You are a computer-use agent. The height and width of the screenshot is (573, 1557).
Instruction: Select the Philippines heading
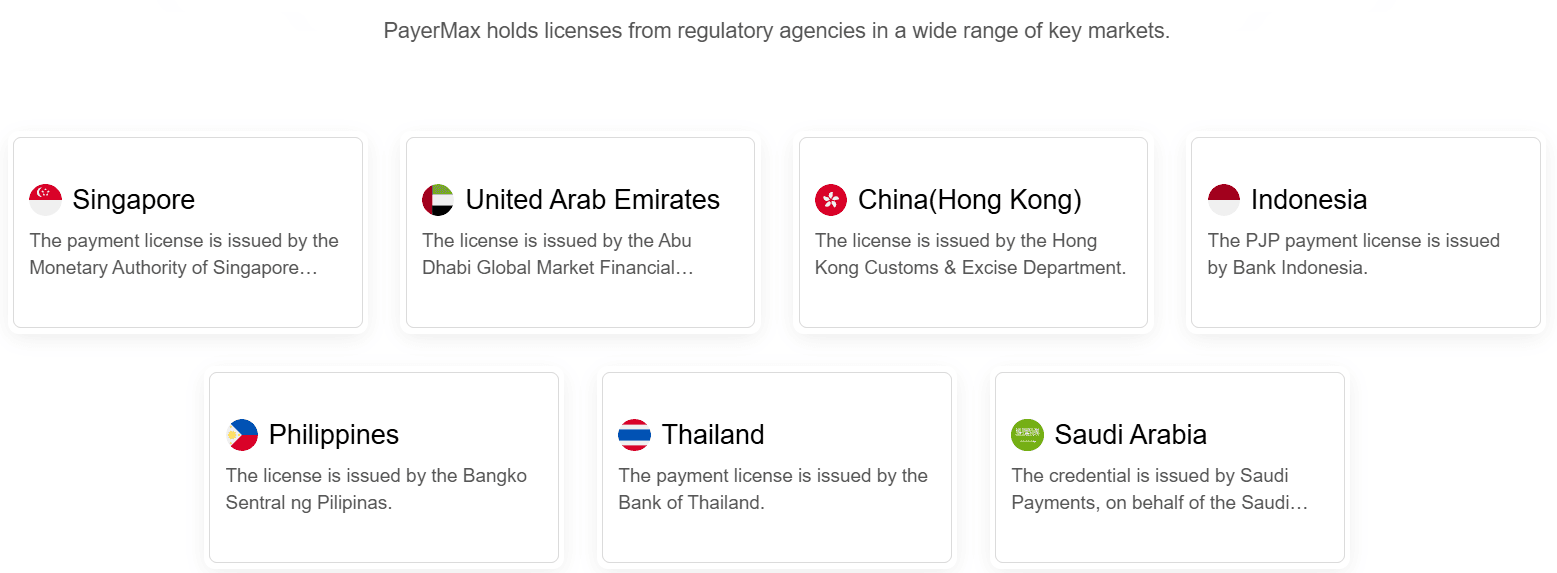334,435
